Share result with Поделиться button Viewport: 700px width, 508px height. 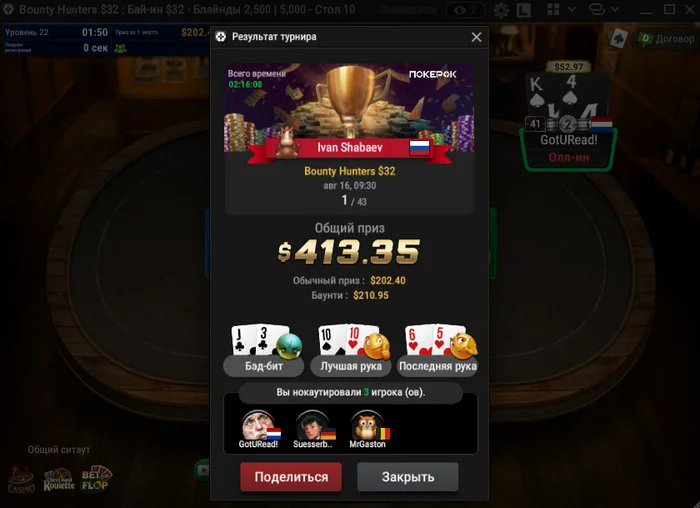pos(291,477)
